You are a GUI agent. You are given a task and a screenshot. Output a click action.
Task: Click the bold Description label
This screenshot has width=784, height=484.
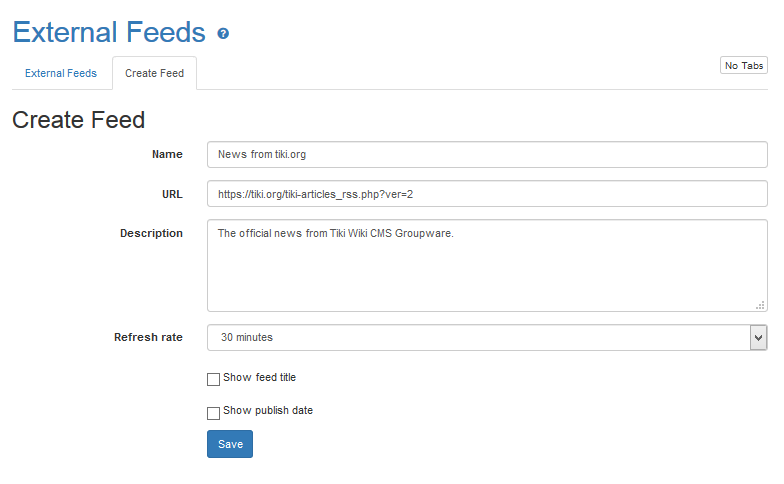pyautogui.click(x=151, y=233)
